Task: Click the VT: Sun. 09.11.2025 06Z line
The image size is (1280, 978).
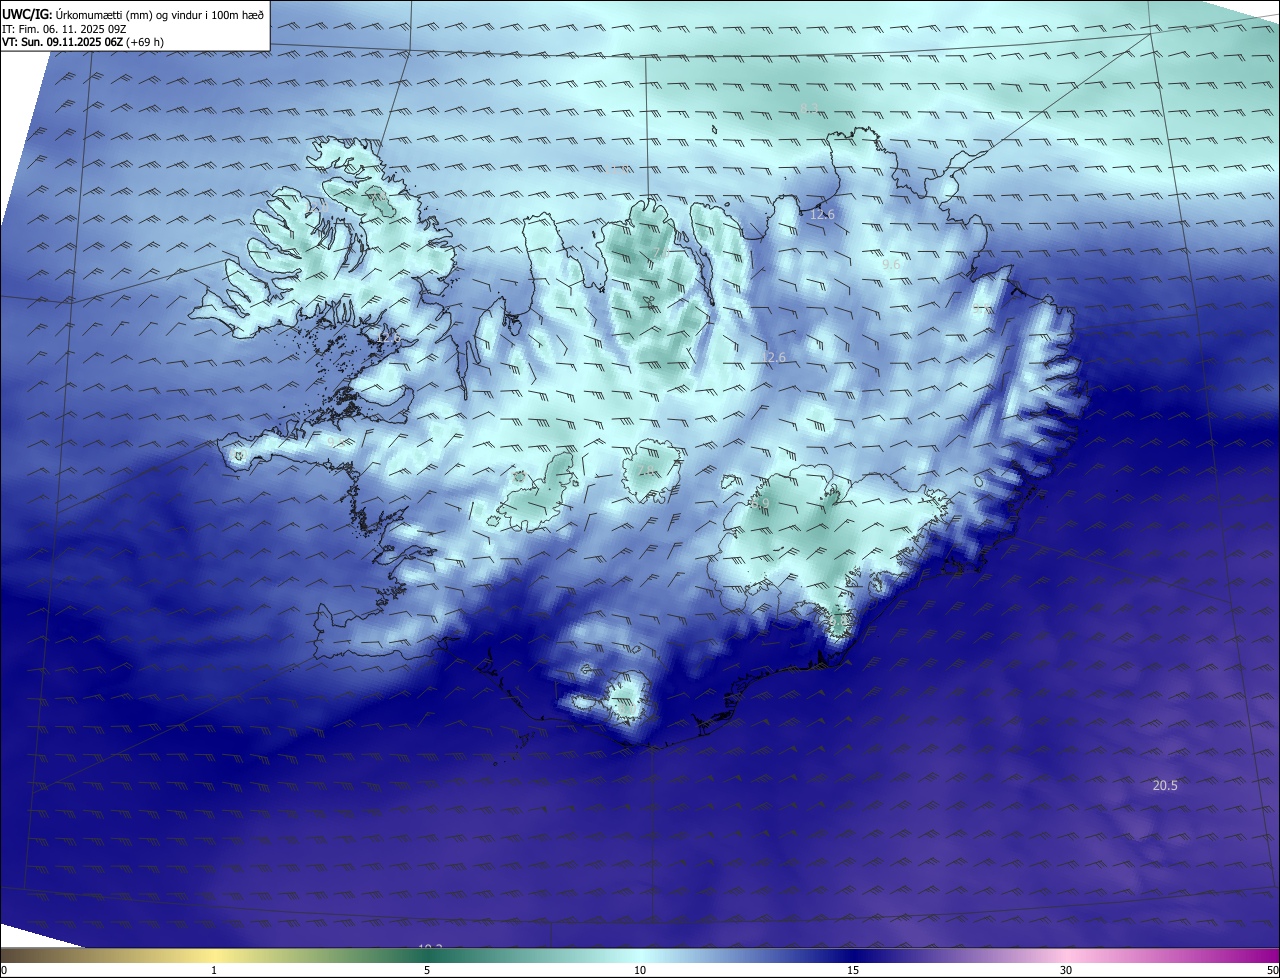Action: click(x=83, y=43)
